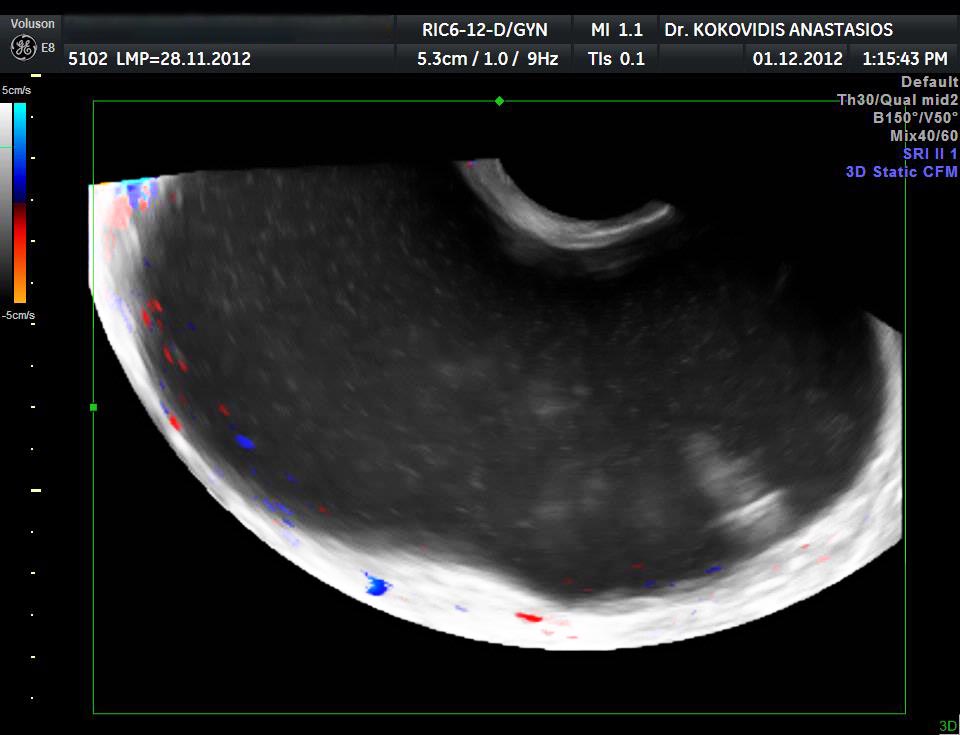Click the MI 1.1 value

(x=616, y=29)
